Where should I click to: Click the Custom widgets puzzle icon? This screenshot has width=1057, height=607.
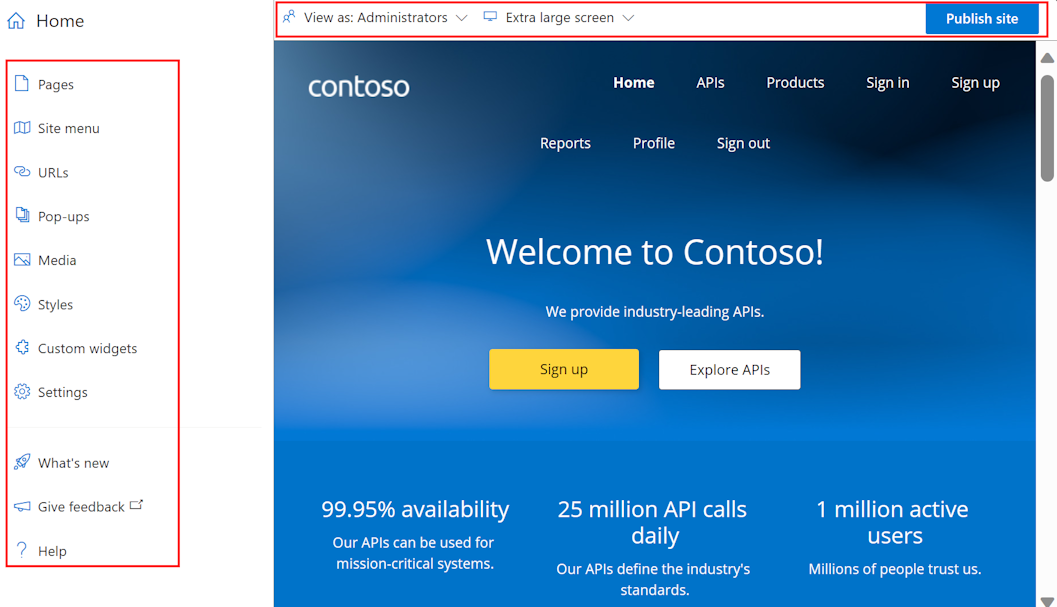[22, 347]
